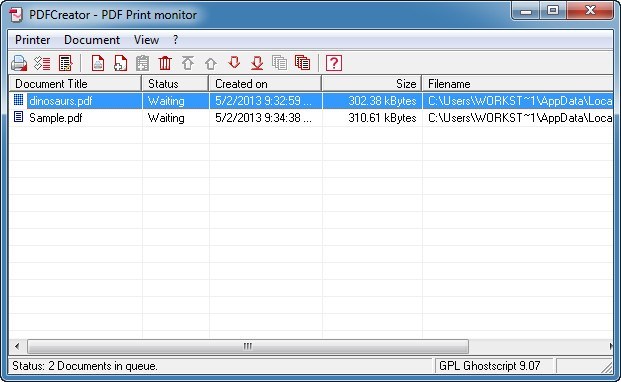Click the PDFCreator title bar app icon
The height and width of the screenshot is (382, 621).
pos(16,15)
